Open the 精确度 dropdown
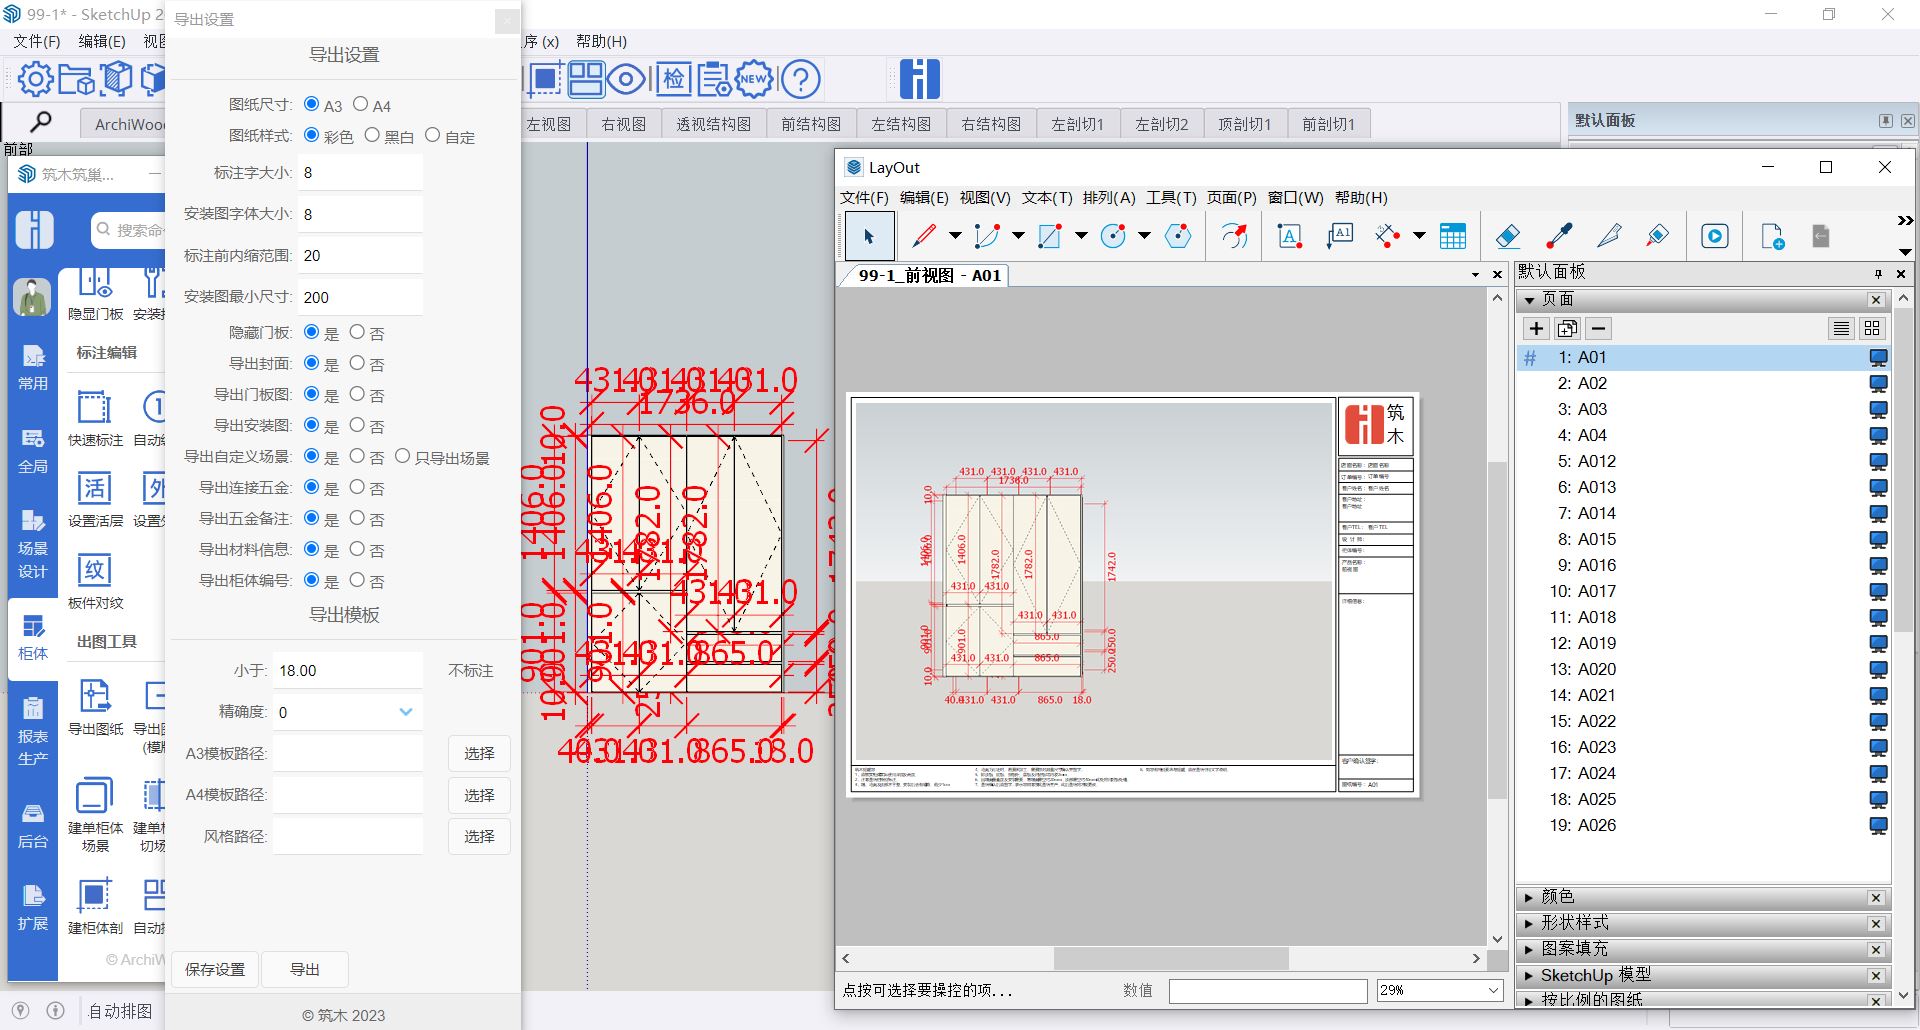 [x=405, y=712]
